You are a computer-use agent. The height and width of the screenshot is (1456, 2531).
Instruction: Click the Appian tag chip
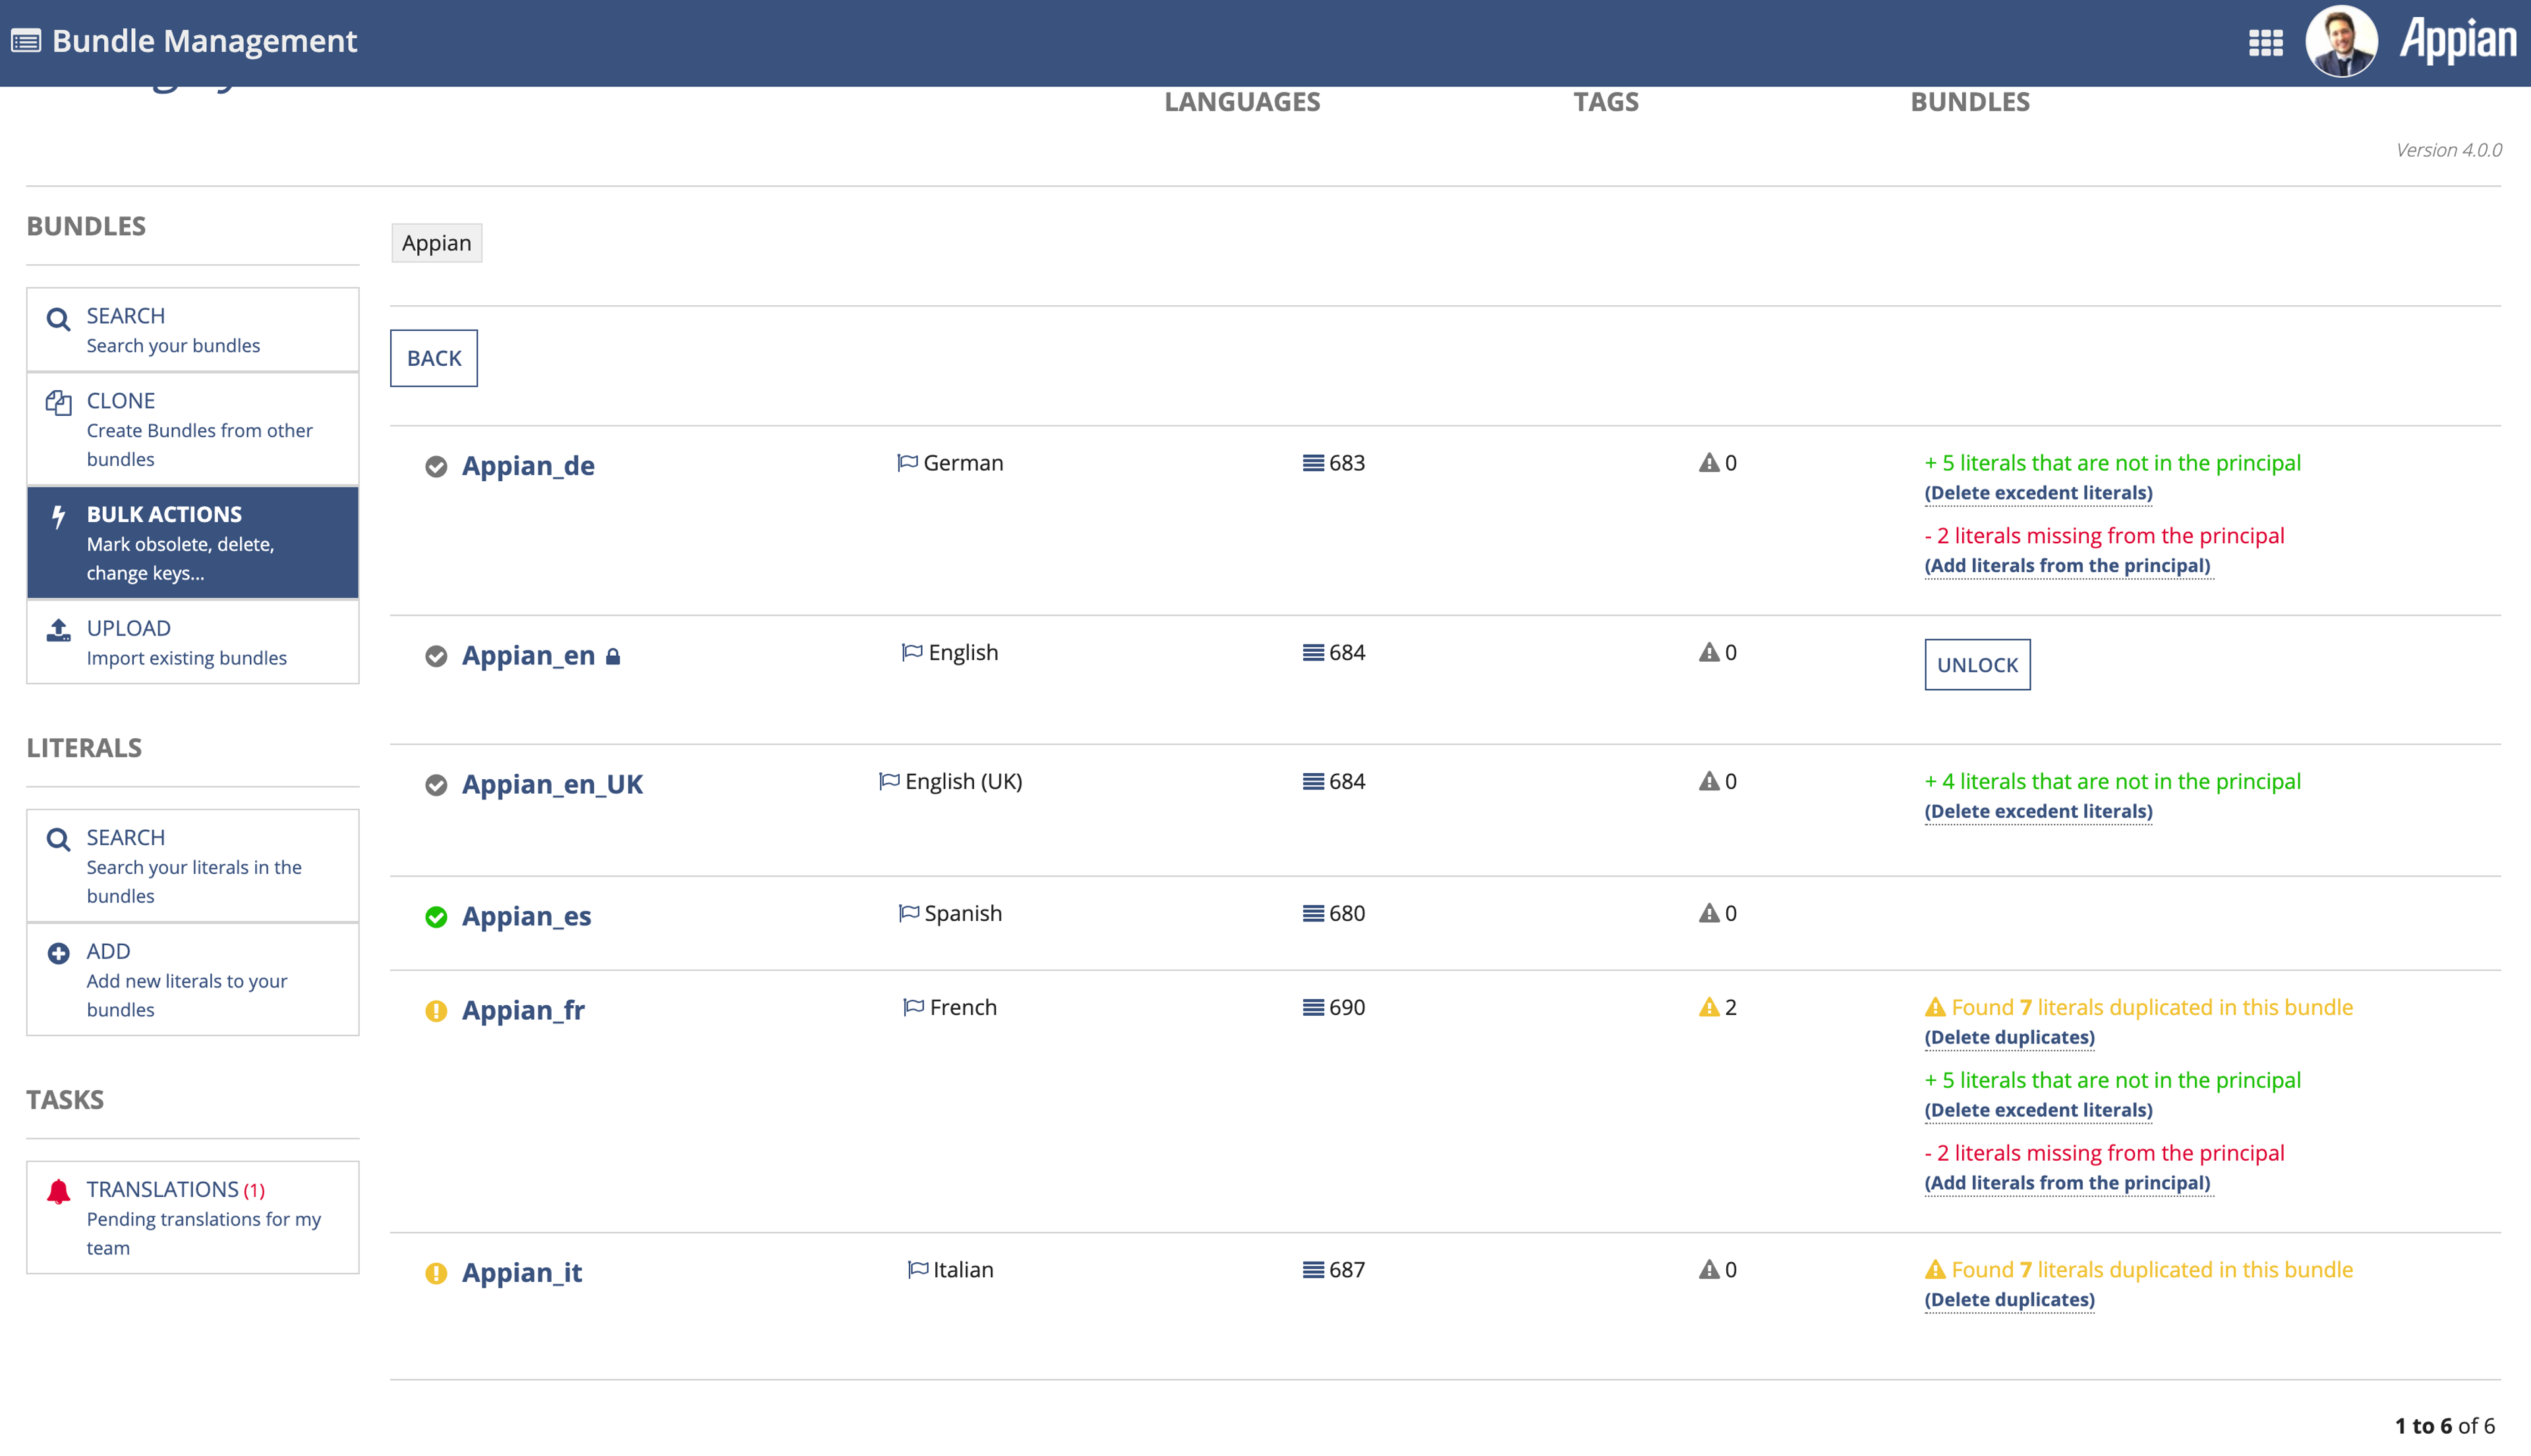[436, 243]
